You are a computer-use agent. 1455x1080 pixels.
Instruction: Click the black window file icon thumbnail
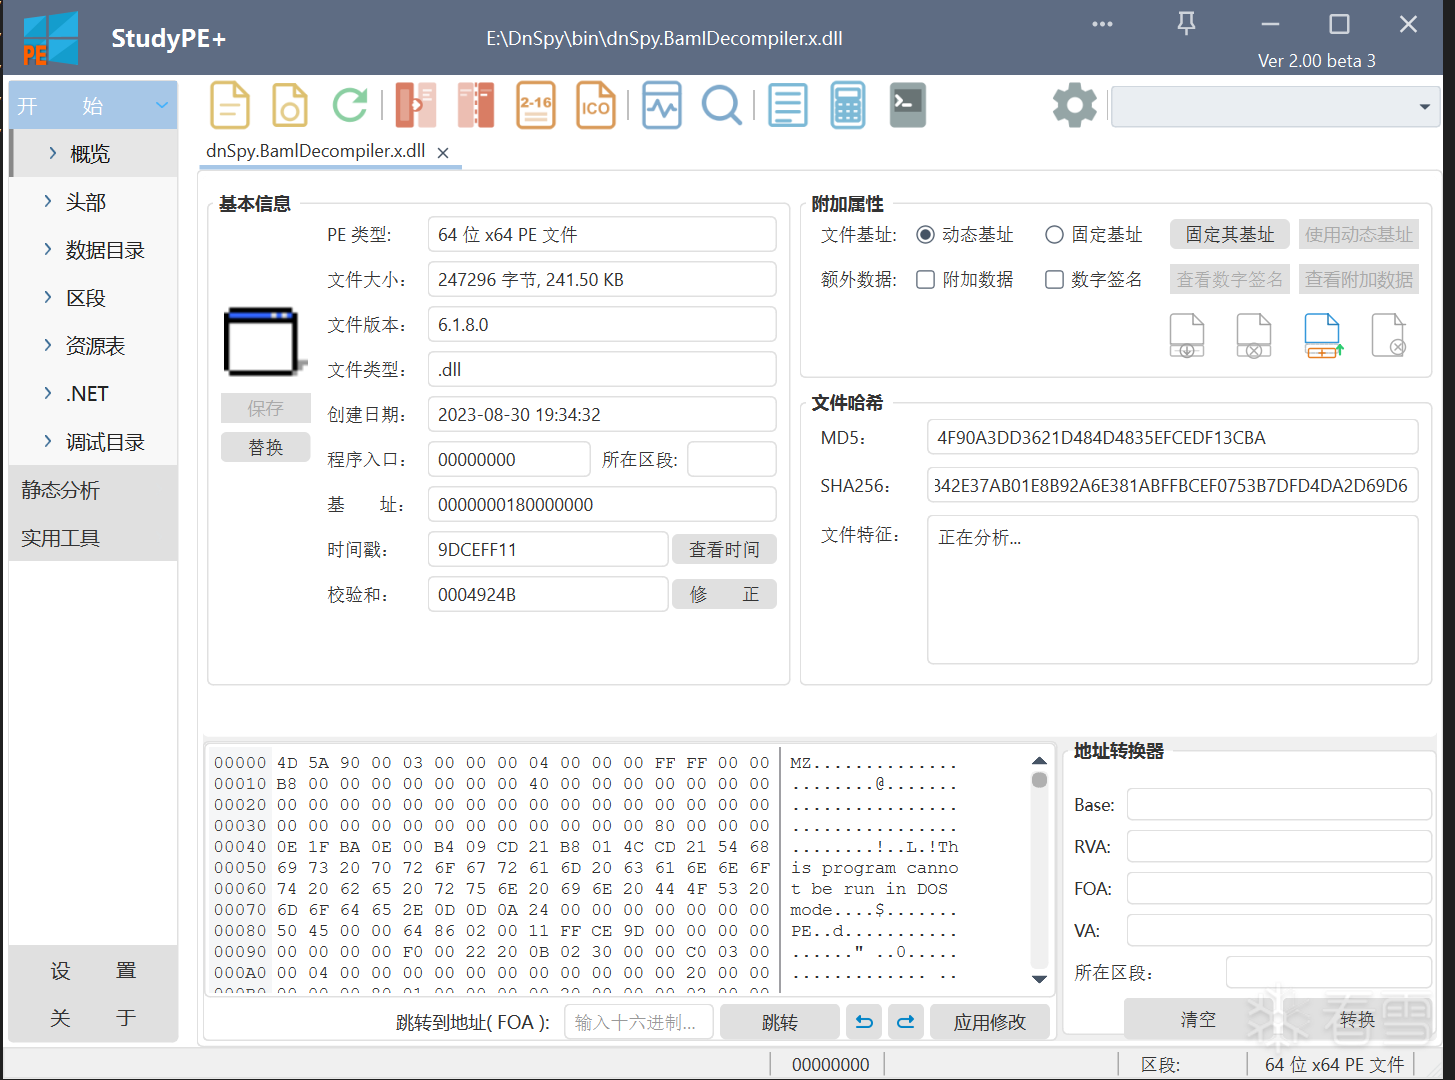pos(263,342)
